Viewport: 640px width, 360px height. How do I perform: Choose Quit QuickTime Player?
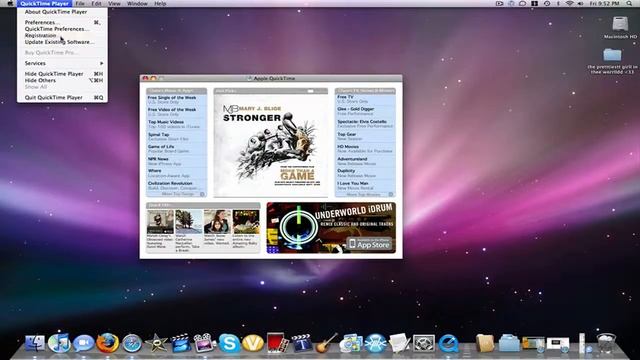point(62,98)
